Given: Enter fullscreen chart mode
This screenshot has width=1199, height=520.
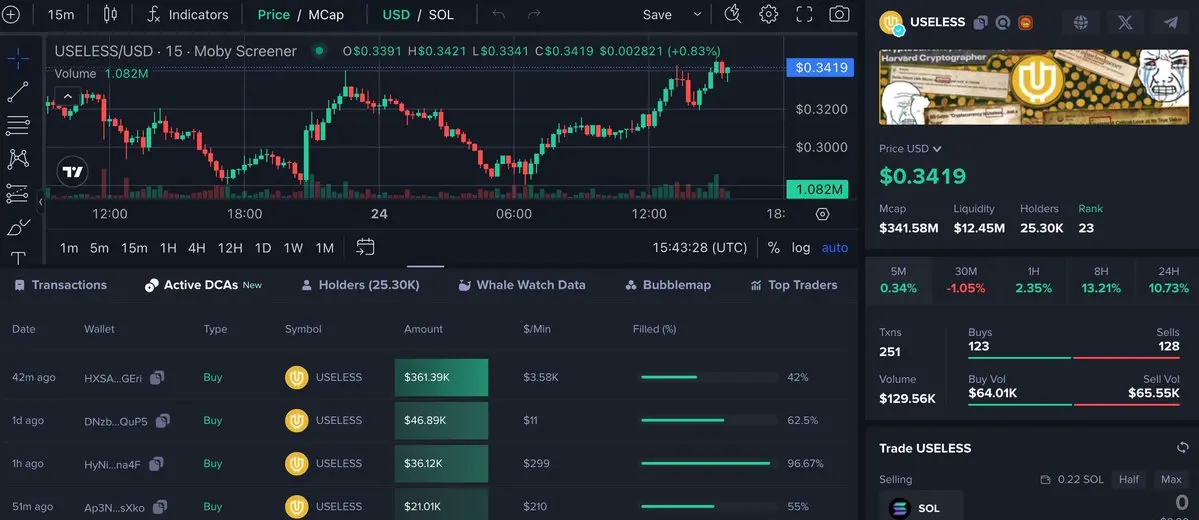Looking at the screenshot, I should pos(804,15).
